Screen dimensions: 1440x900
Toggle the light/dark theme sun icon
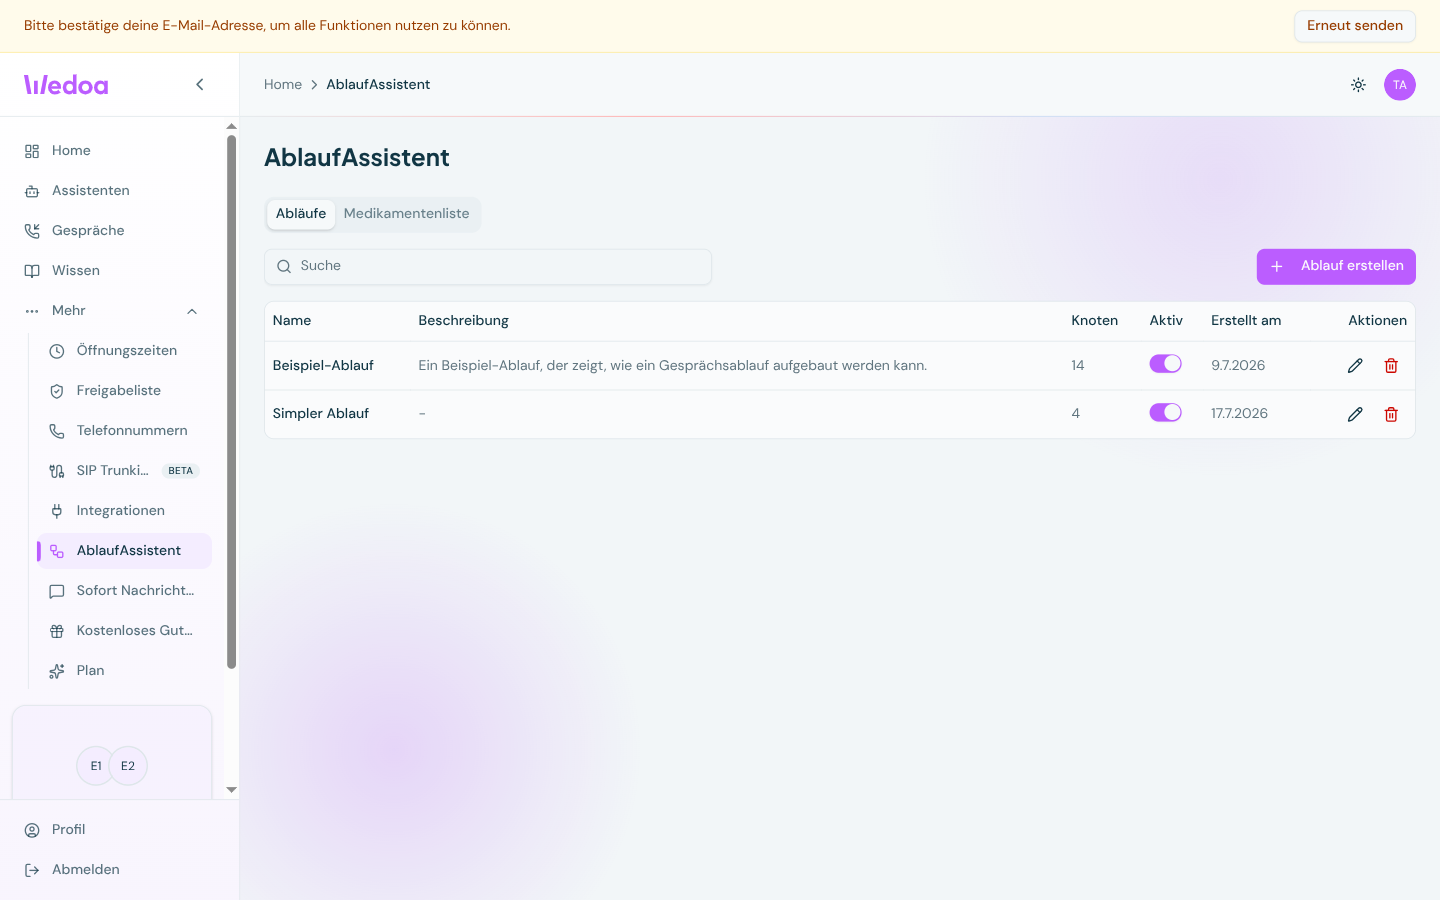(x=1358, y=85)
